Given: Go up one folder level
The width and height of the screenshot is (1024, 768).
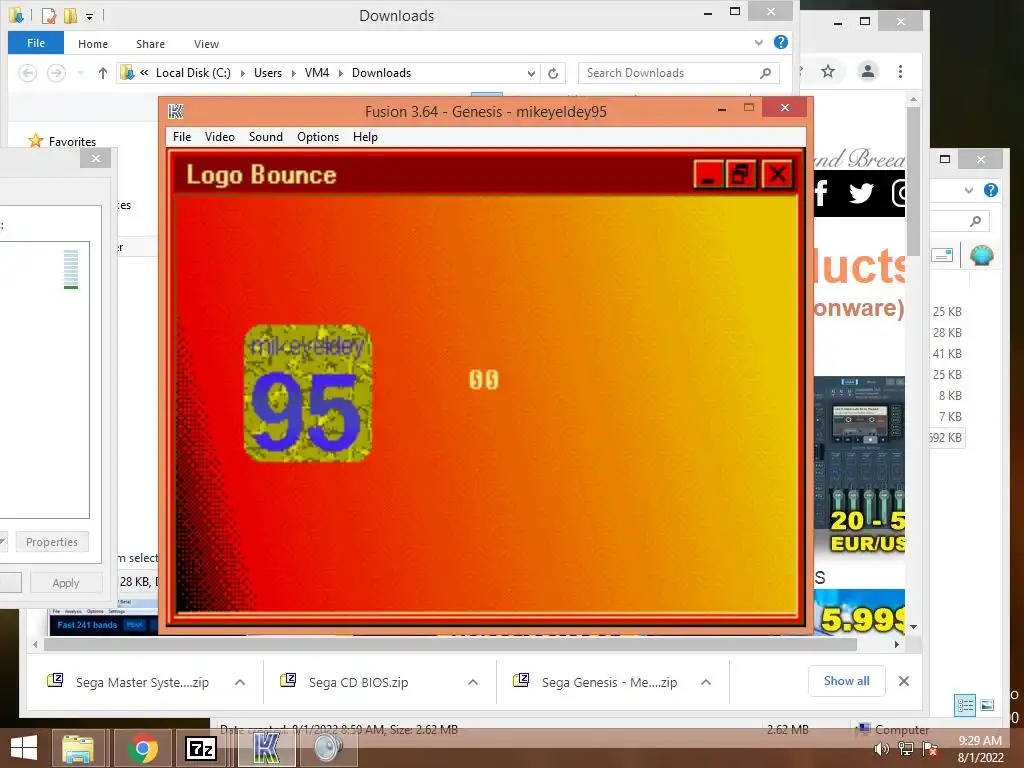Looking at the screenshot, I should click(103, 72).
